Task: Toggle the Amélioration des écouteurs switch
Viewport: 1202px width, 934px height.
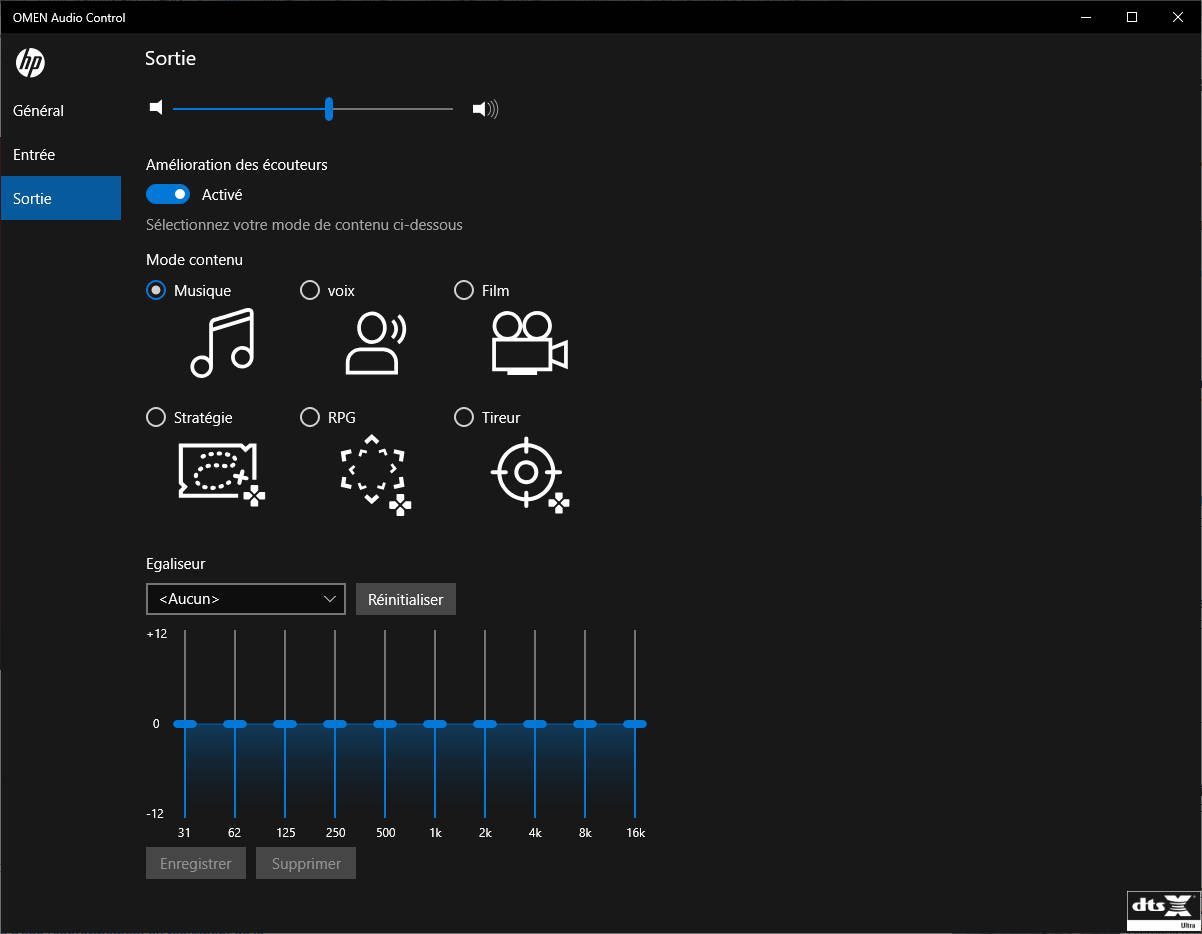Action: pyautogui.click(x=168, y=194)
